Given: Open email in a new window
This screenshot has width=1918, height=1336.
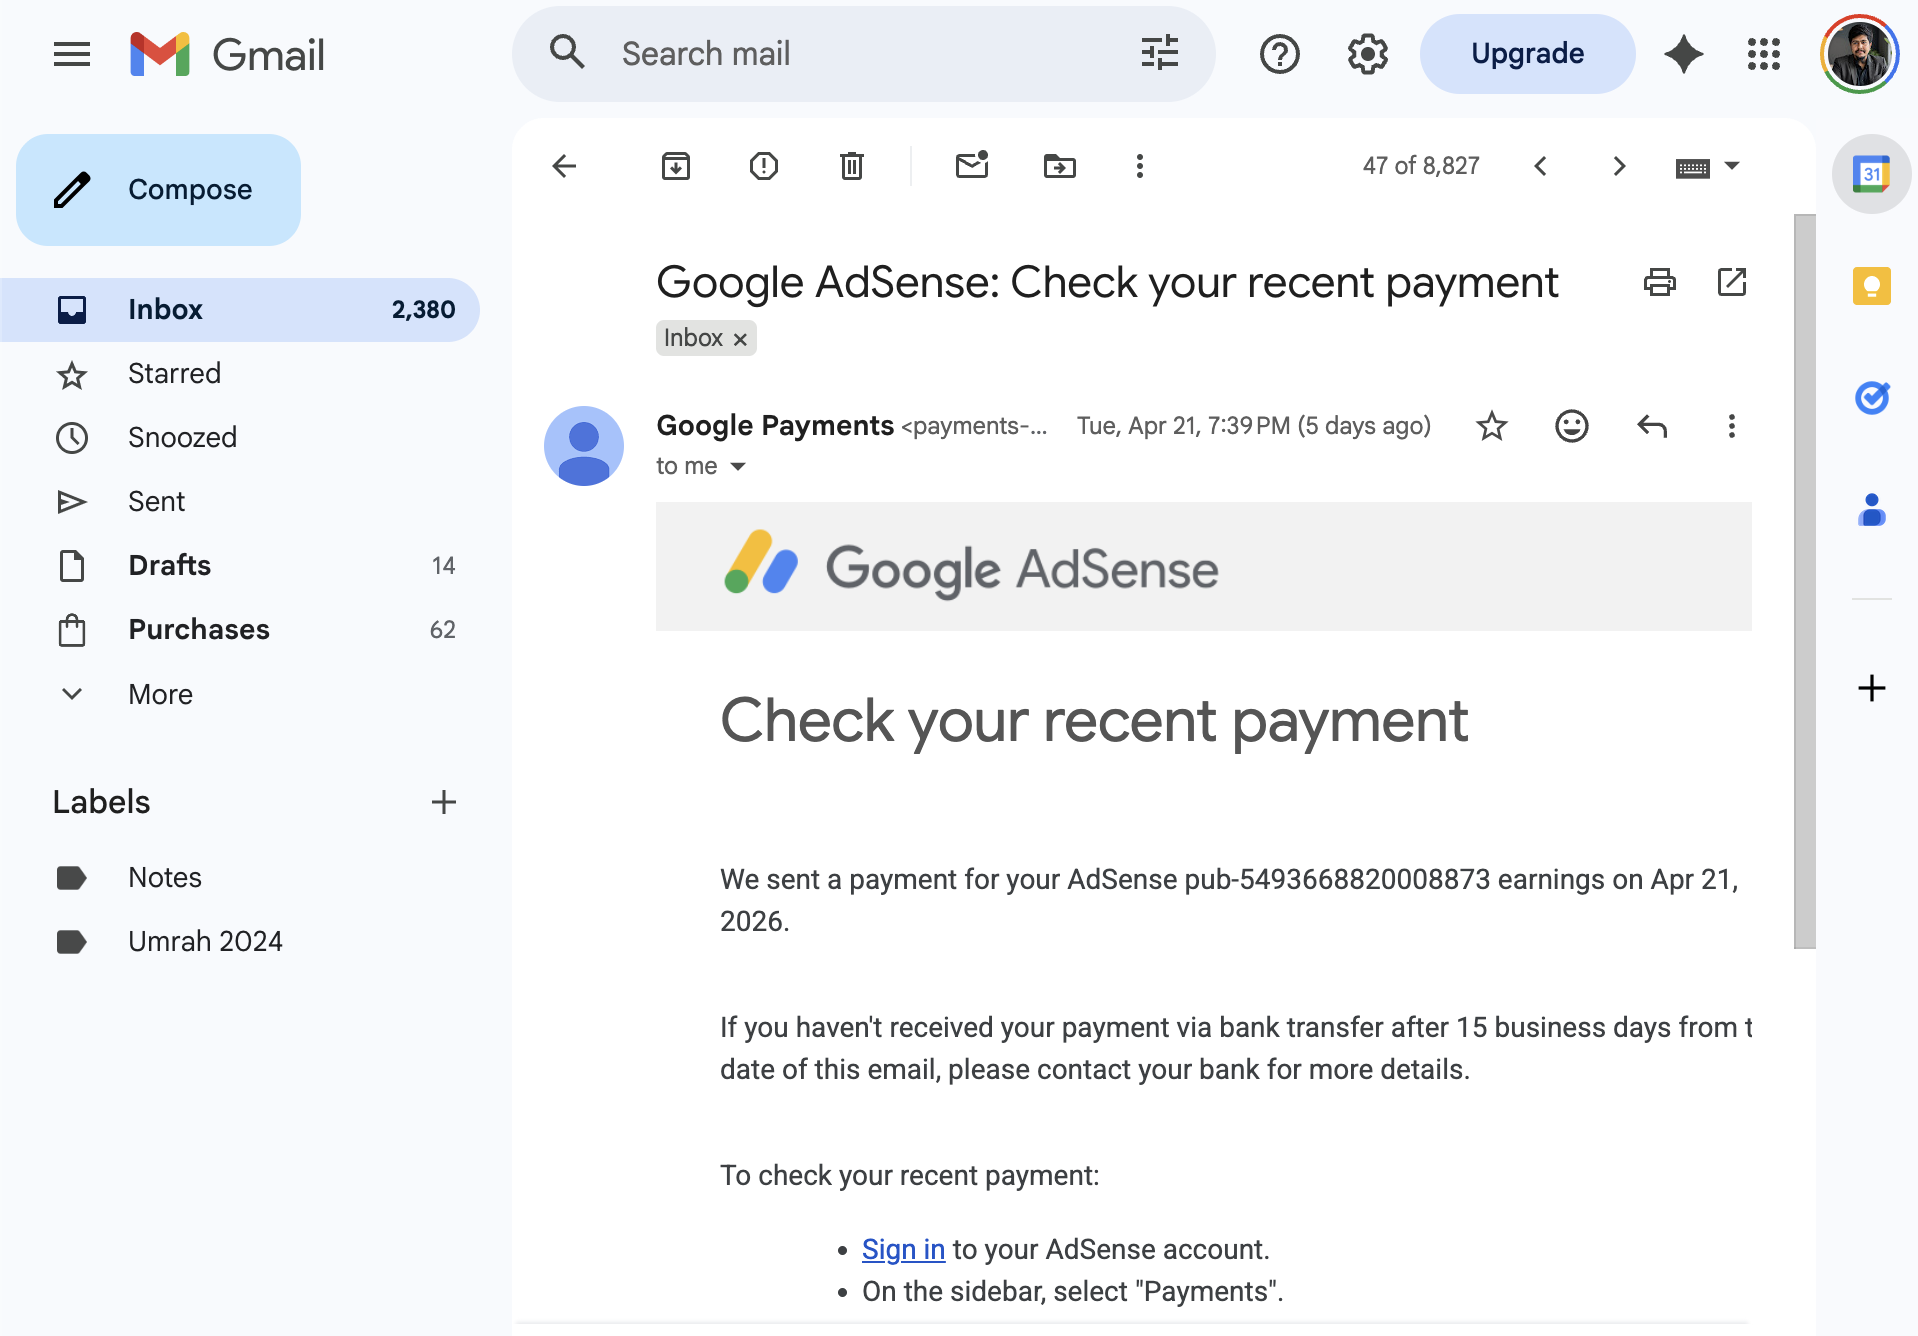Looking at the screenshot, I should 1732,283.
